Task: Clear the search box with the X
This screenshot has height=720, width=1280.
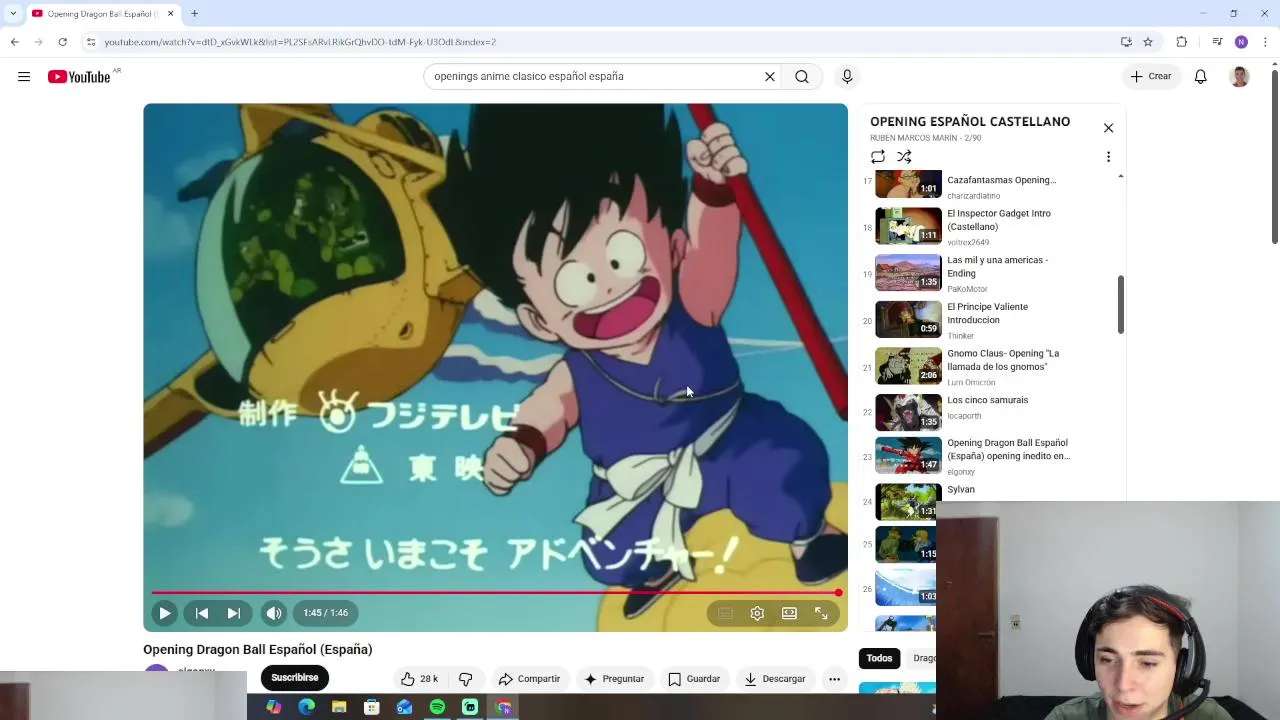Action: coord(770,76)
